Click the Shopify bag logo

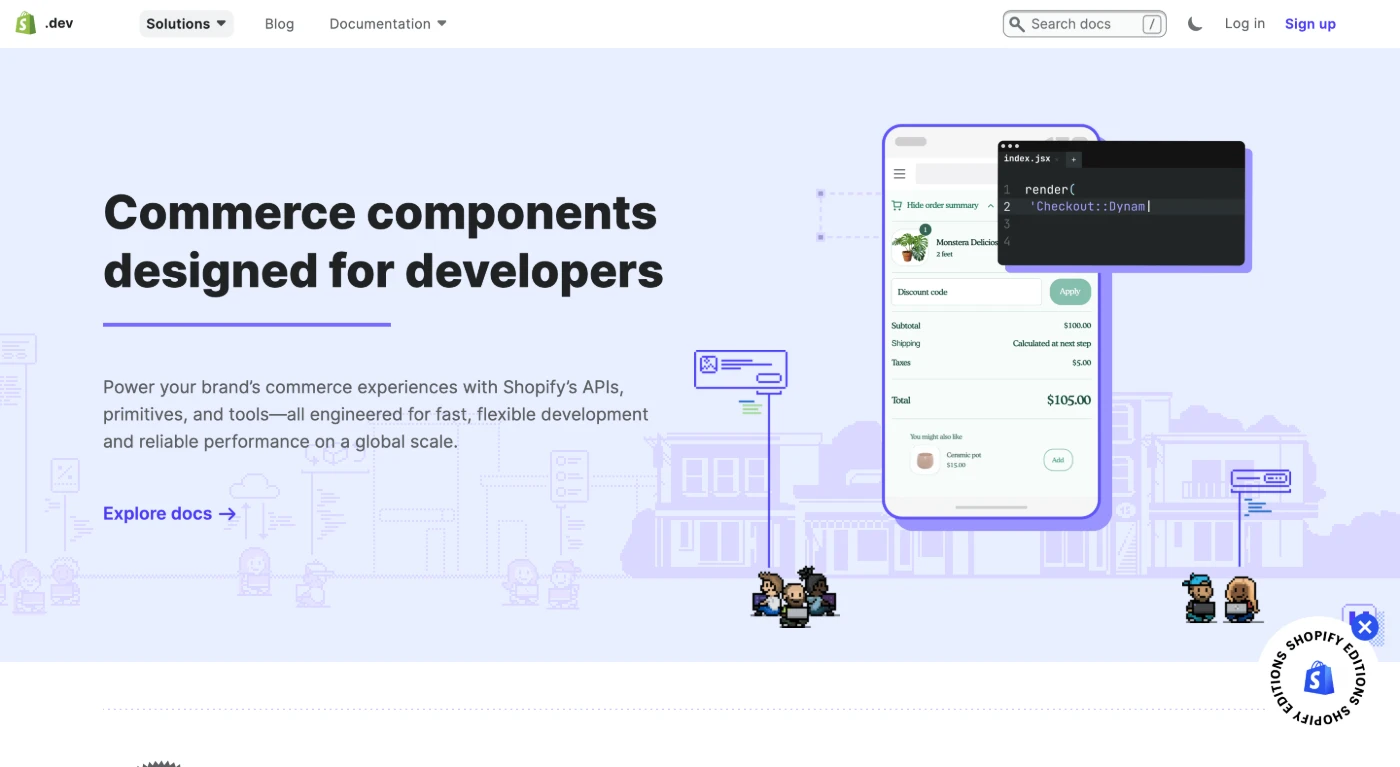pos(26,23)
